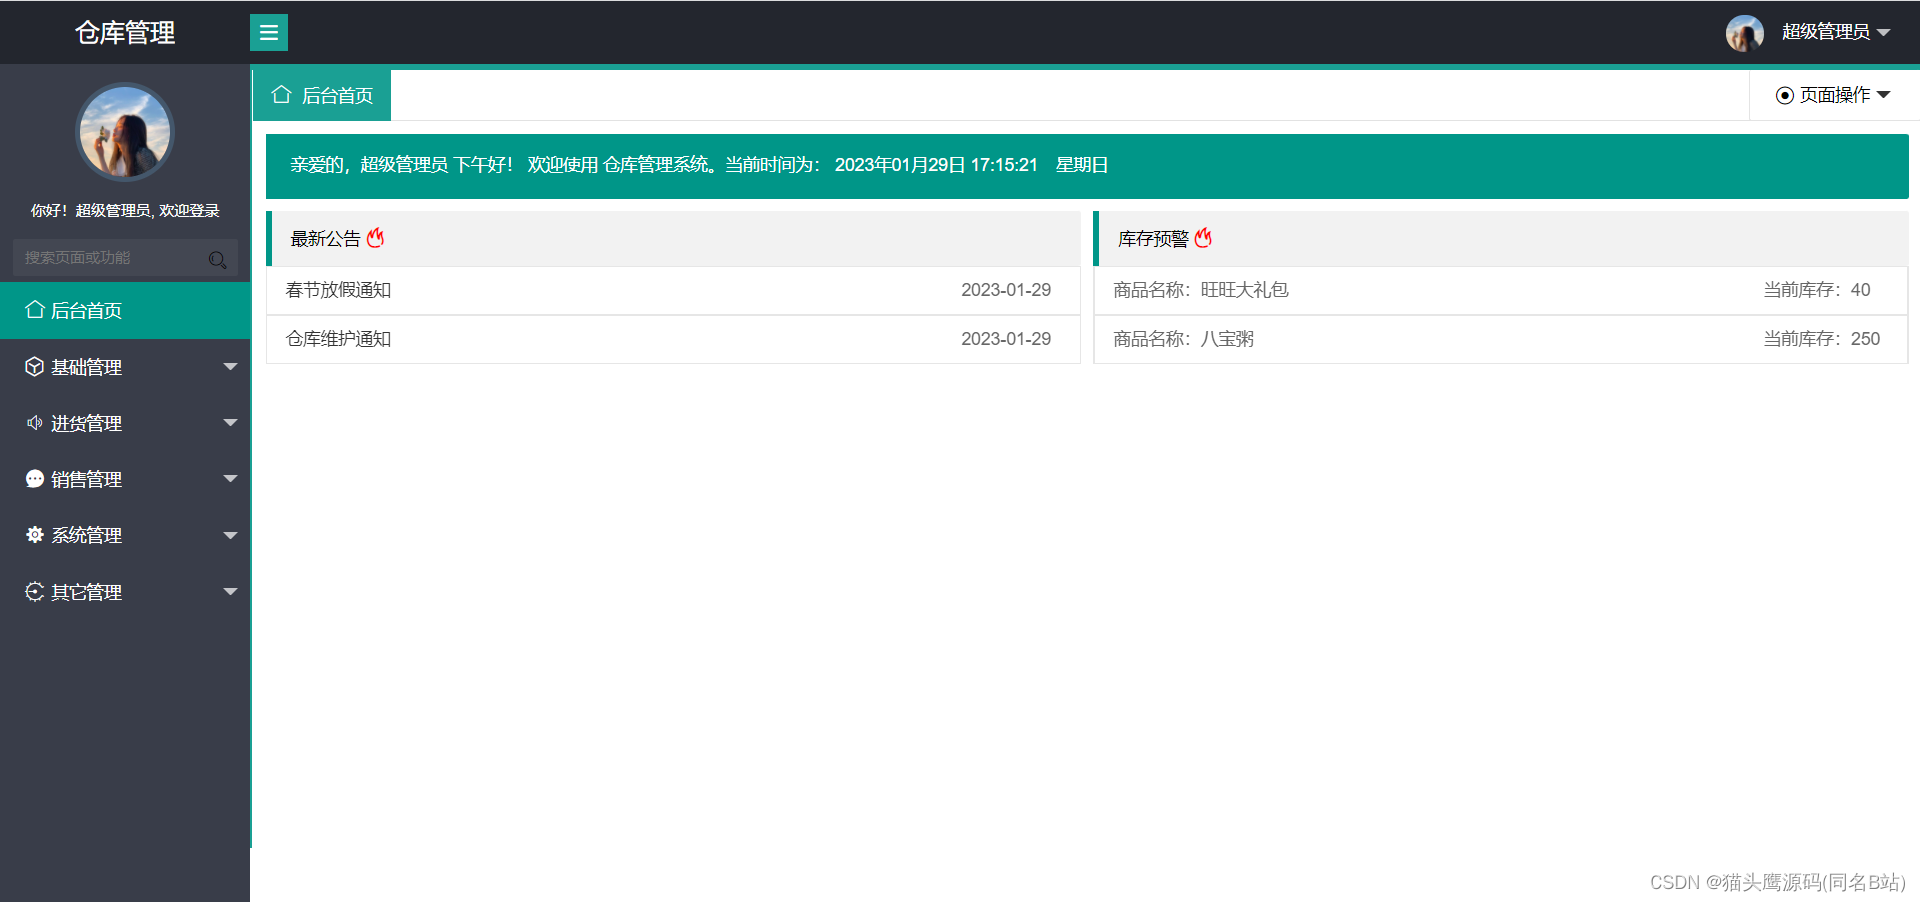1920x902 pixels.
Task: Click the home icon in 后台首页 tab
Action: coord(281,95)
